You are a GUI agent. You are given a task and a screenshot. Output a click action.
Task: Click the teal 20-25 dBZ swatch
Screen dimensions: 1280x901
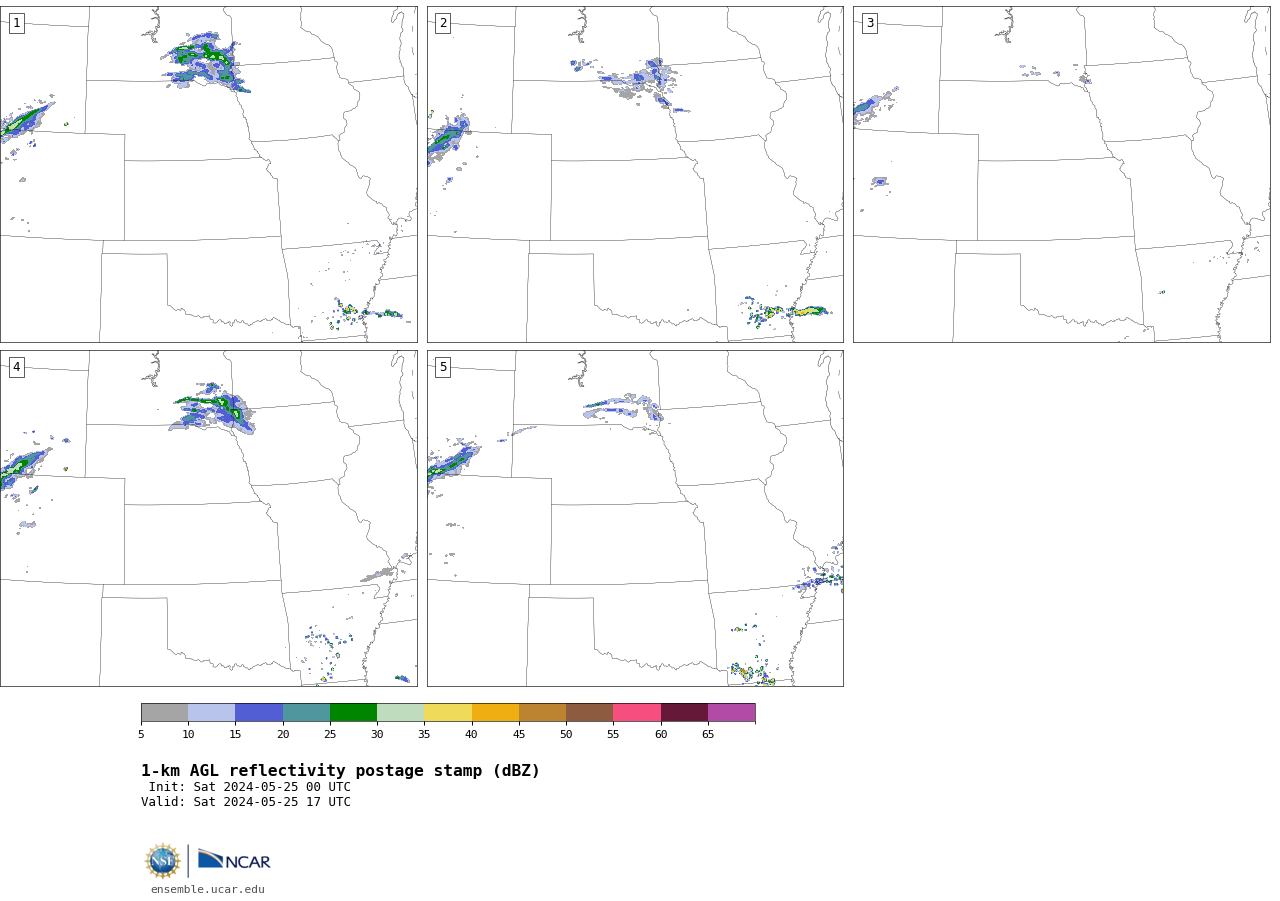pos(306,712)
